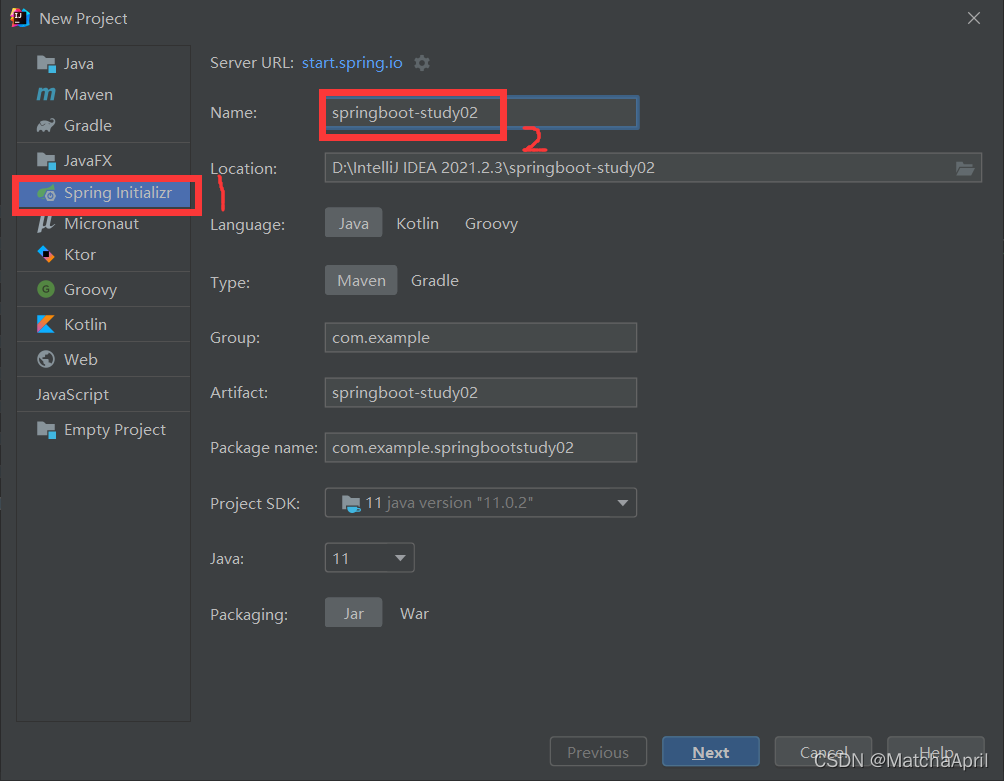Screen dimensions: 1004x781
Task: Click the Location path field
Action: click(x=653, y=168)
